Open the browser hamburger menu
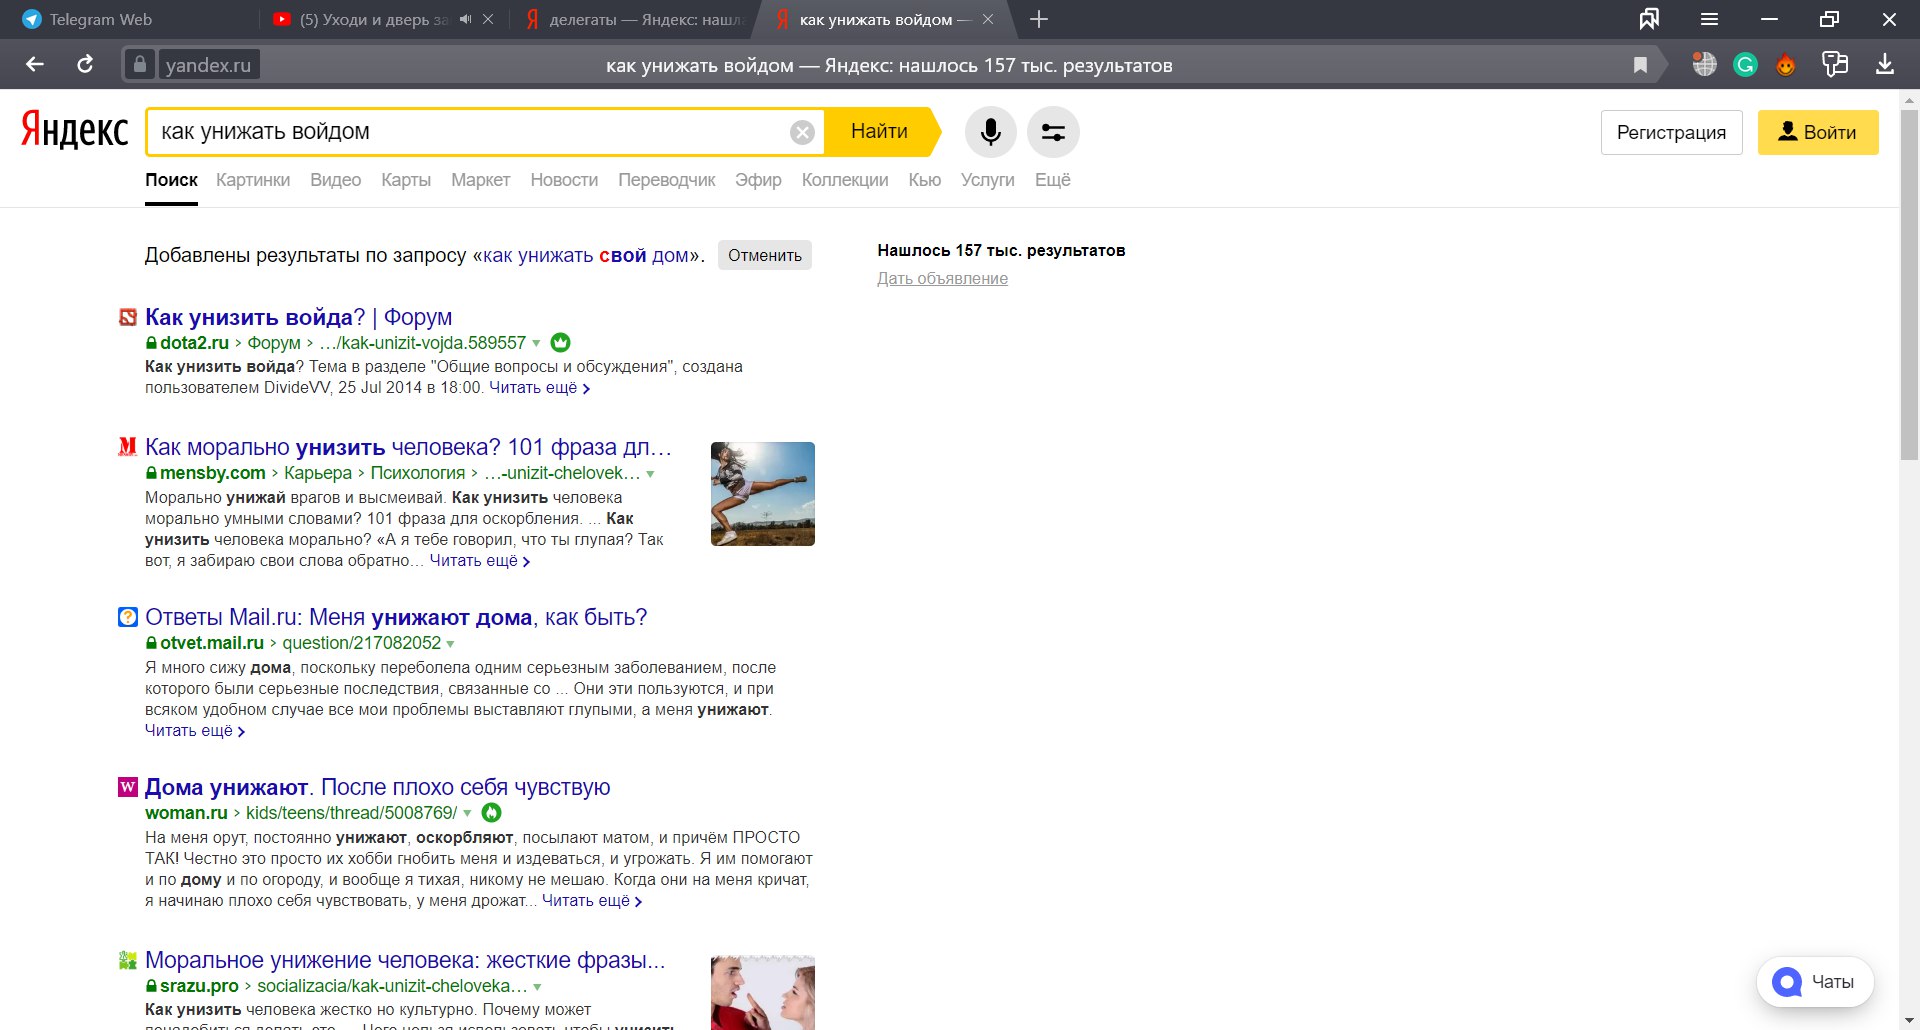 tap(1709, 19)
